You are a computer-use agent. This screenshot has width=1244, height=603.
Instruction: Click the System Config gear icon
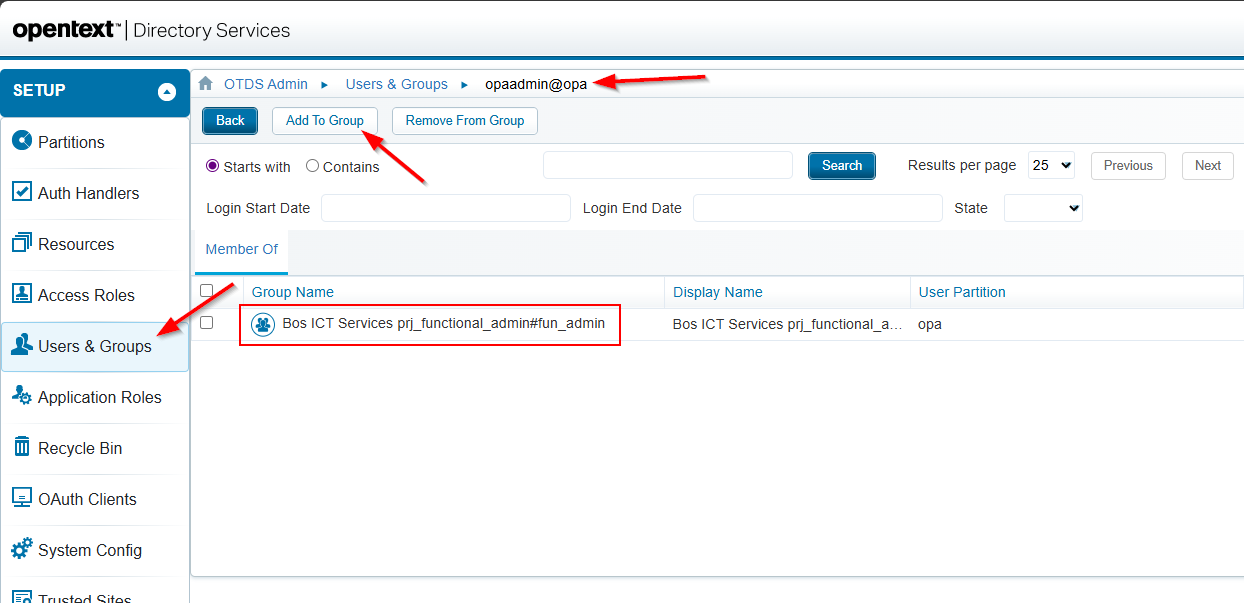(x=21, y=549)
